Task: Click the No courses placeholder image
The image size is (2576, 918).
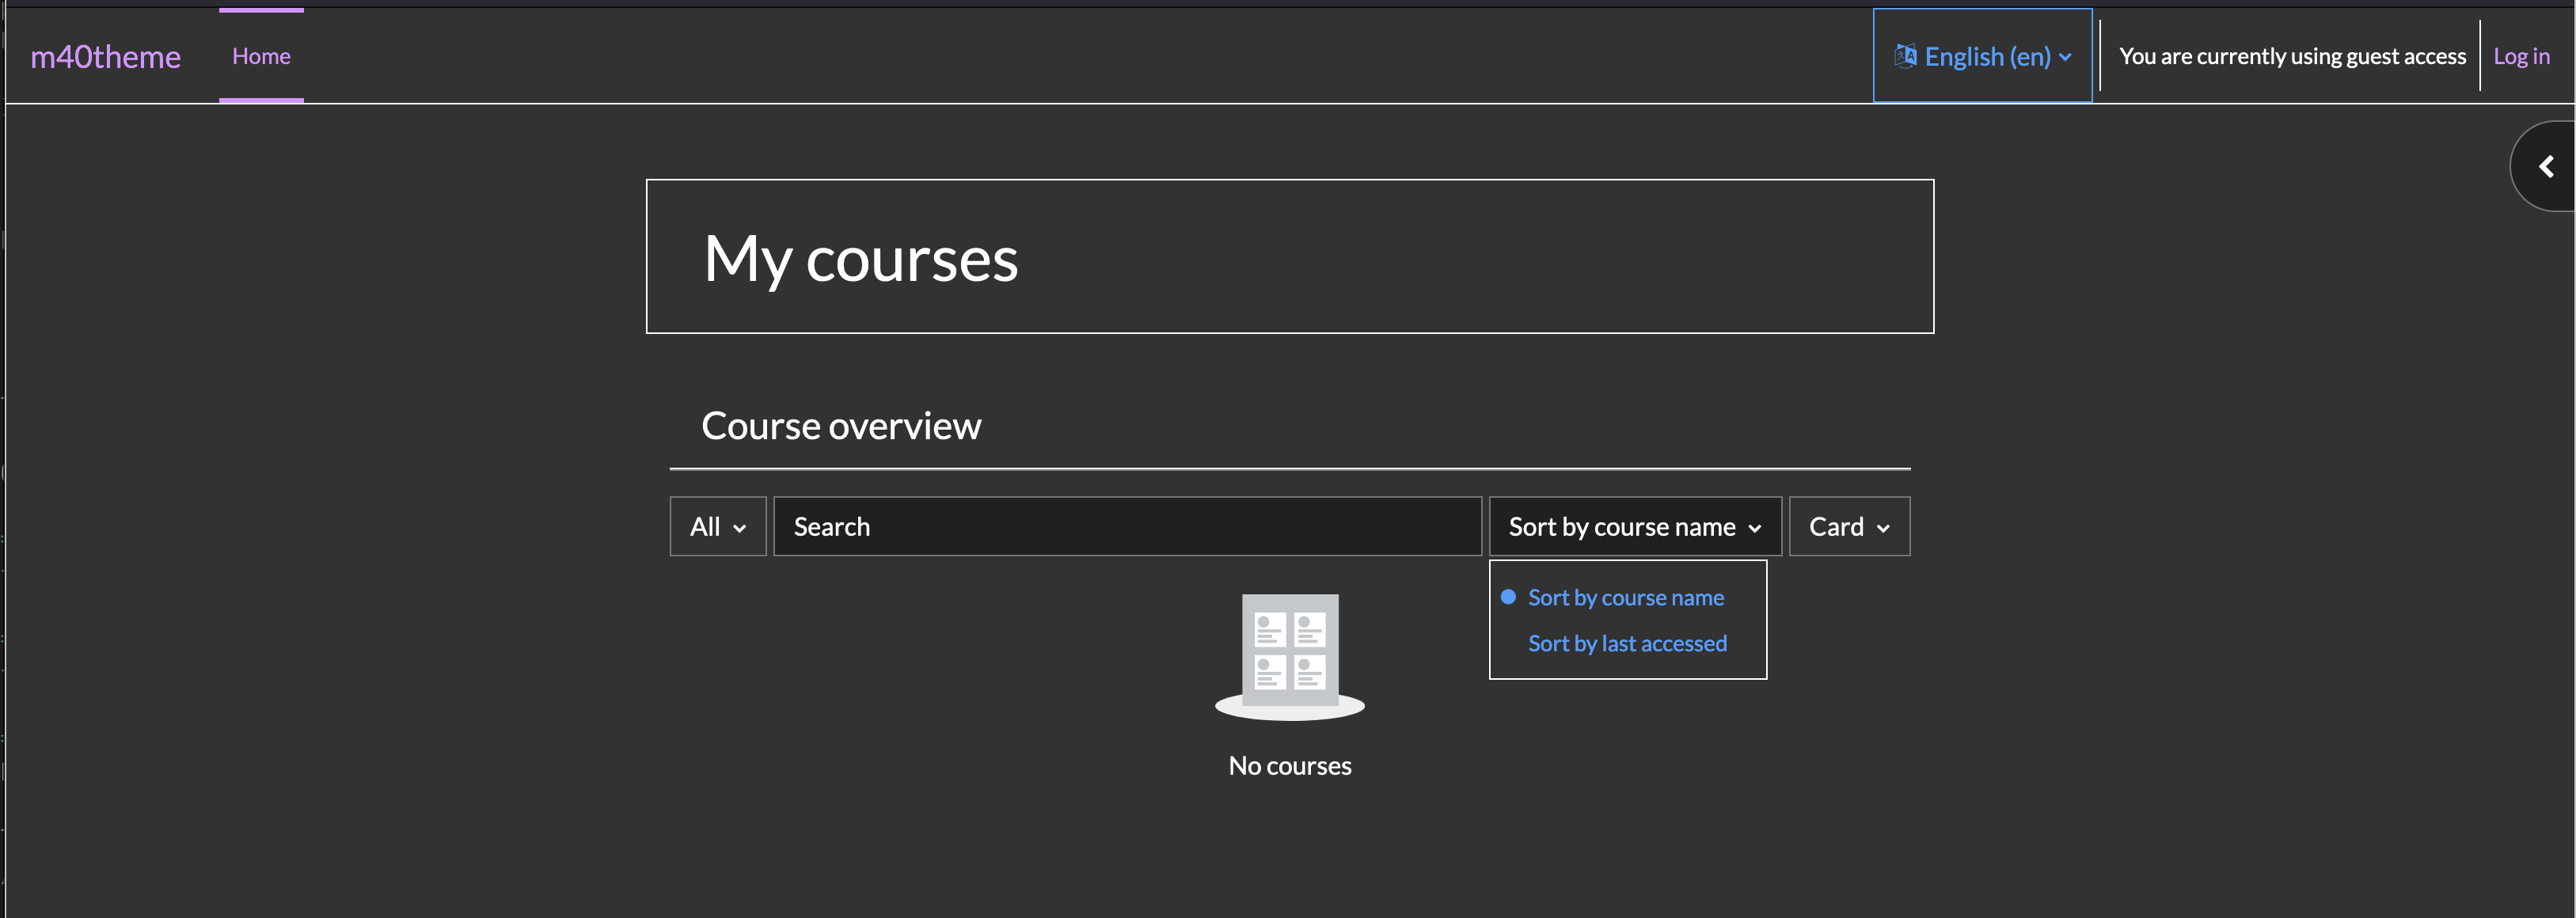Action: coord(1289,657)
